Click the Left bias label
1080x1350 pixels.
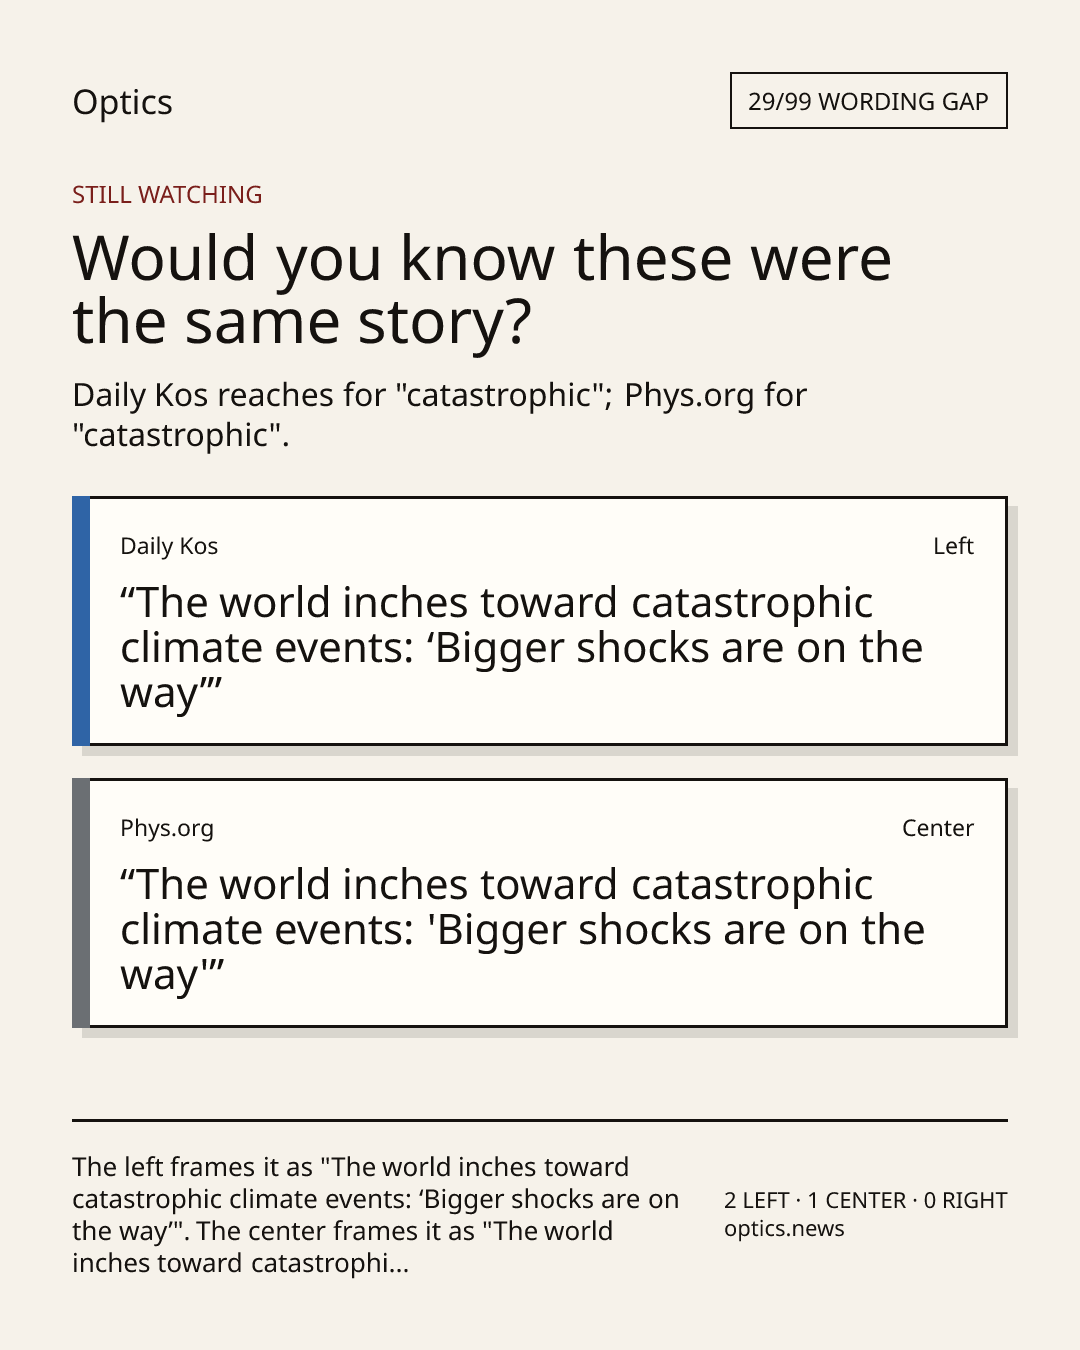[953, 546]
